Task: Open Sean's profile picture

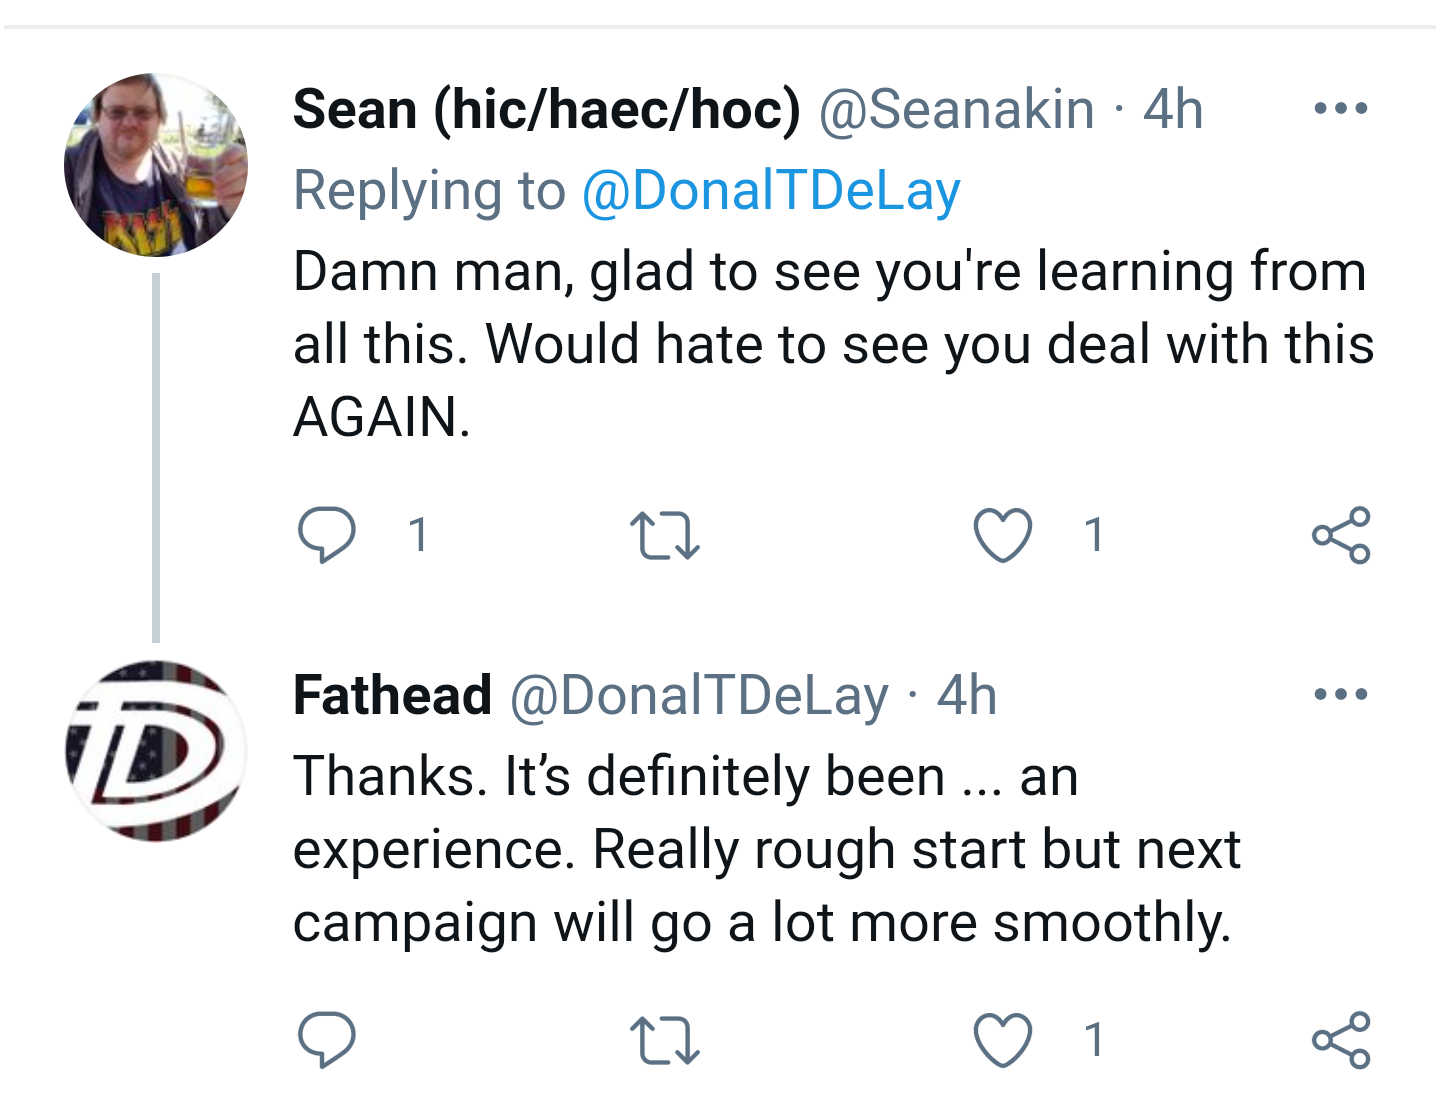Action: tap(156, 165)
